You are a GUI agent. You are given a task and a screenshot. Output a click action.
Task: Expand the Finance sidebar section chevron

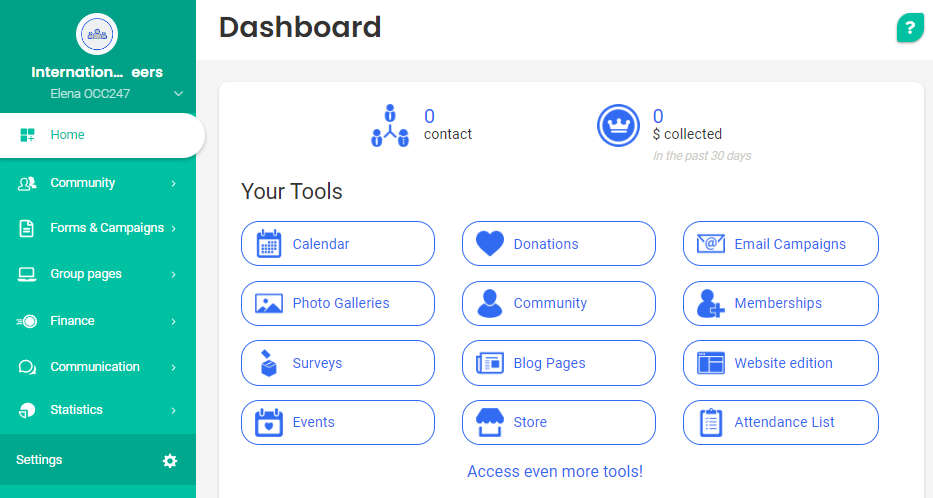pos(174,322)
